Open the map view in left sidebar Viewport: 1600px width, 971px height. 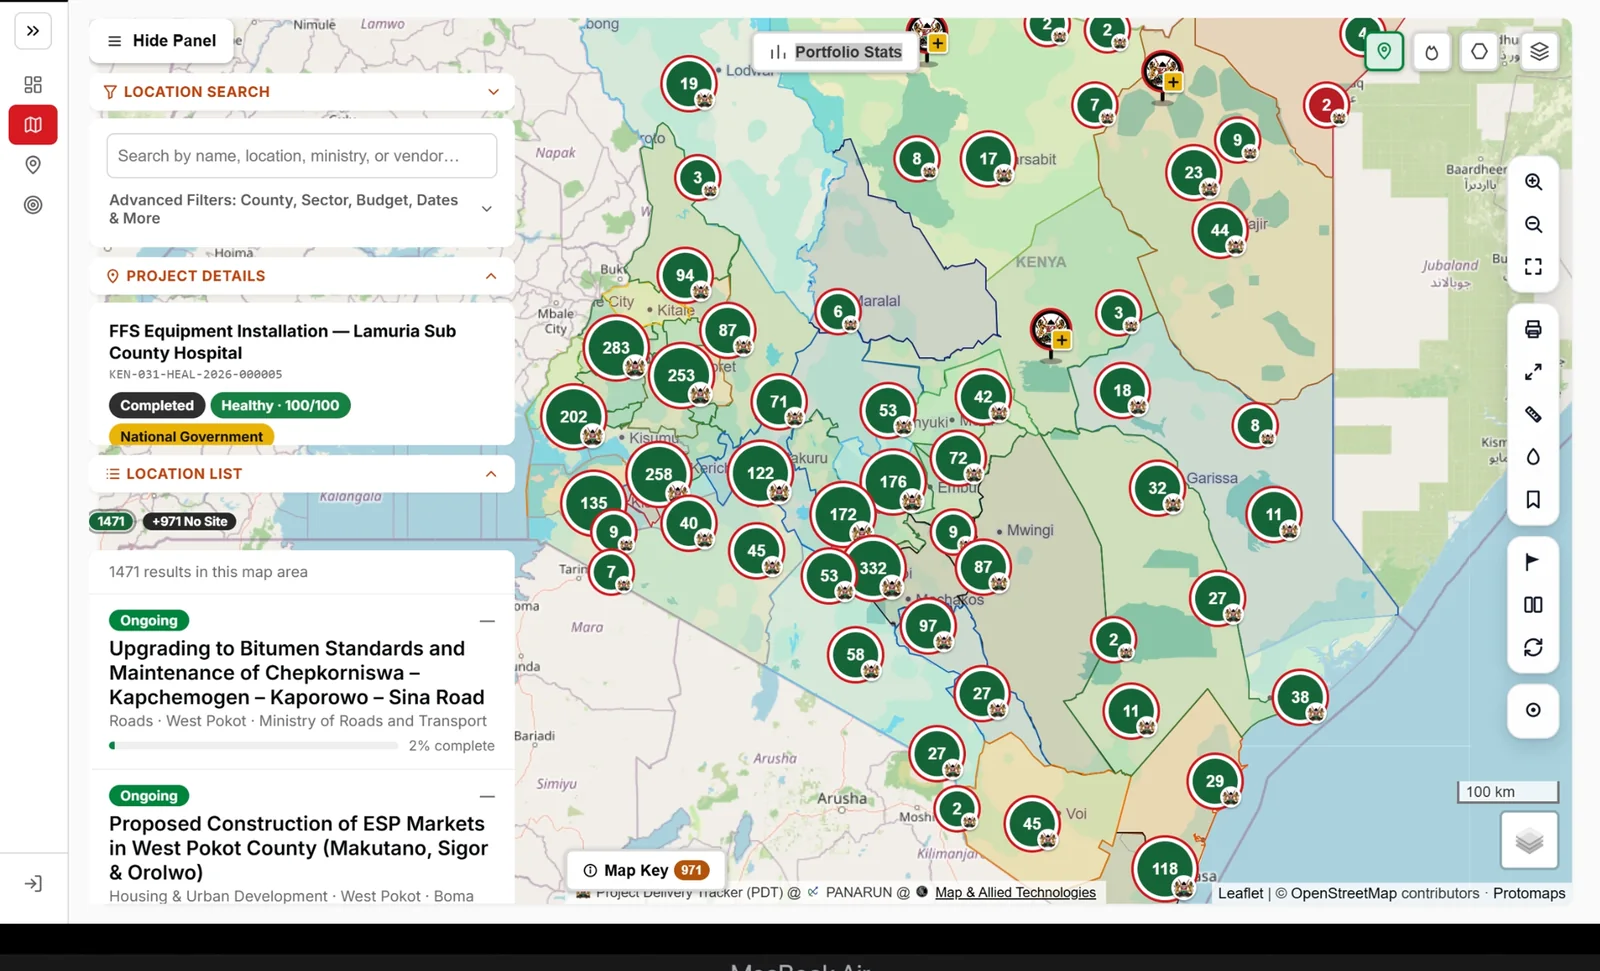point(33,125)
